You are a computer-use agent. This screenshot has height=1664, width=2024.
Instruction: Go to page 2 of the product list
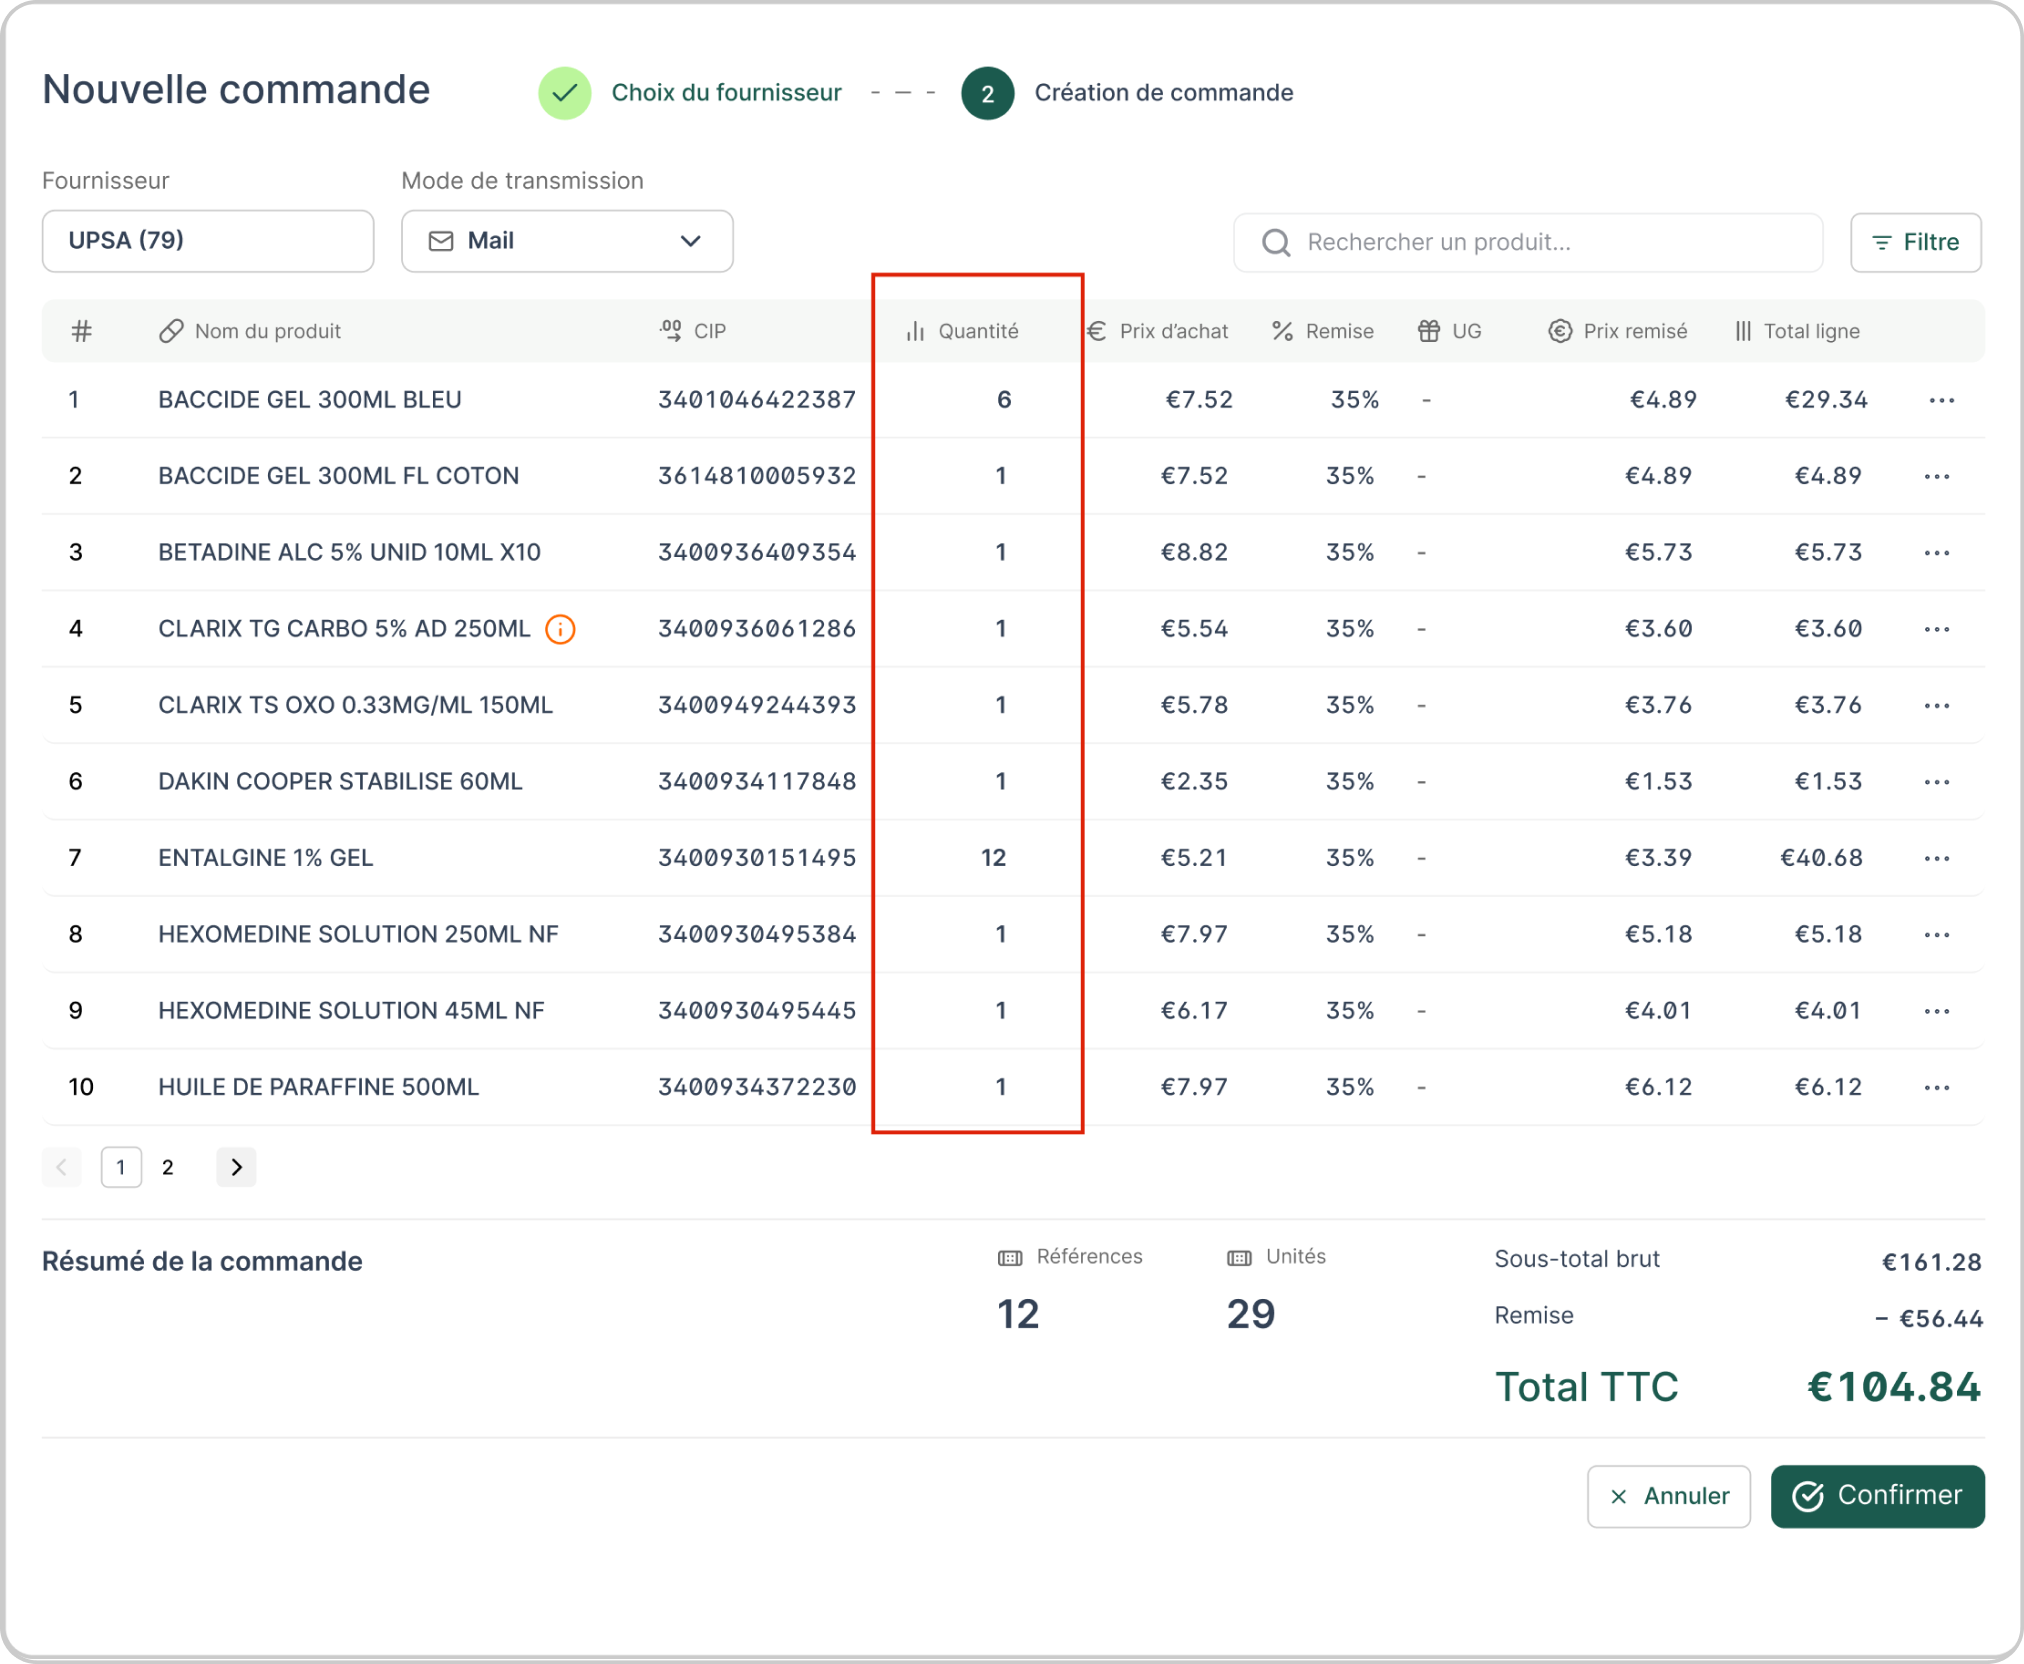[x=168, y=1167]
